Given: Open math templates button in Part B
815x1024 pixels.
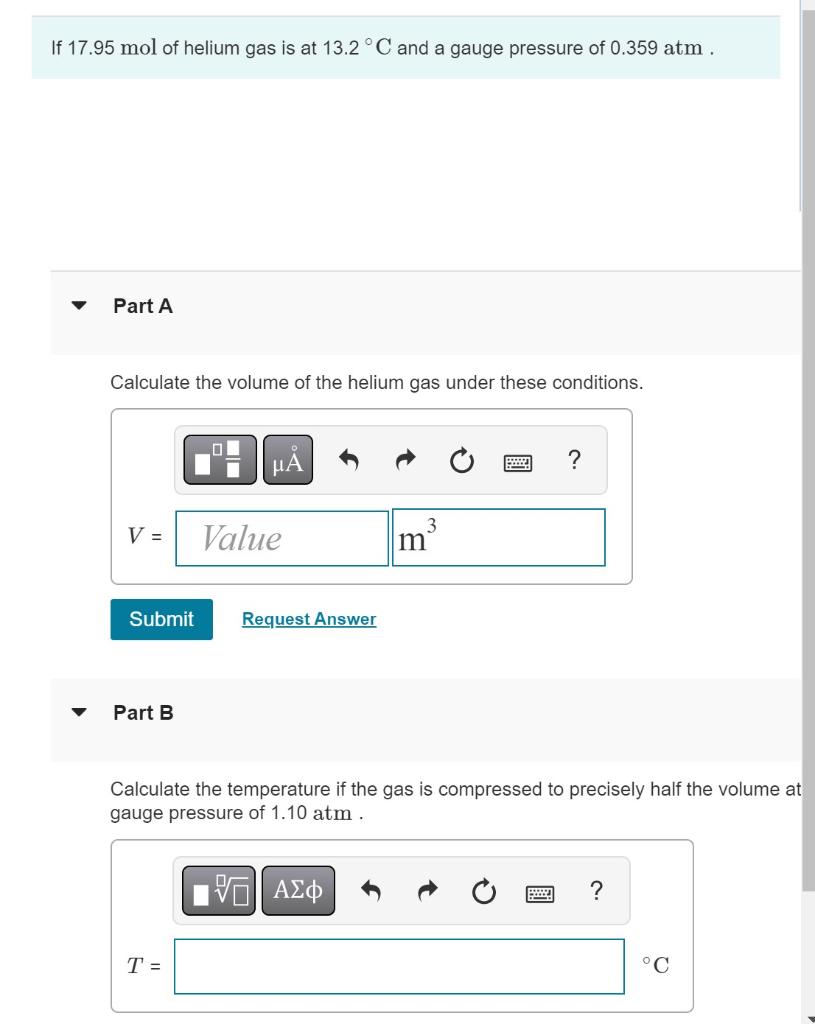Looking at the screenshot, I should pos(219,891).
